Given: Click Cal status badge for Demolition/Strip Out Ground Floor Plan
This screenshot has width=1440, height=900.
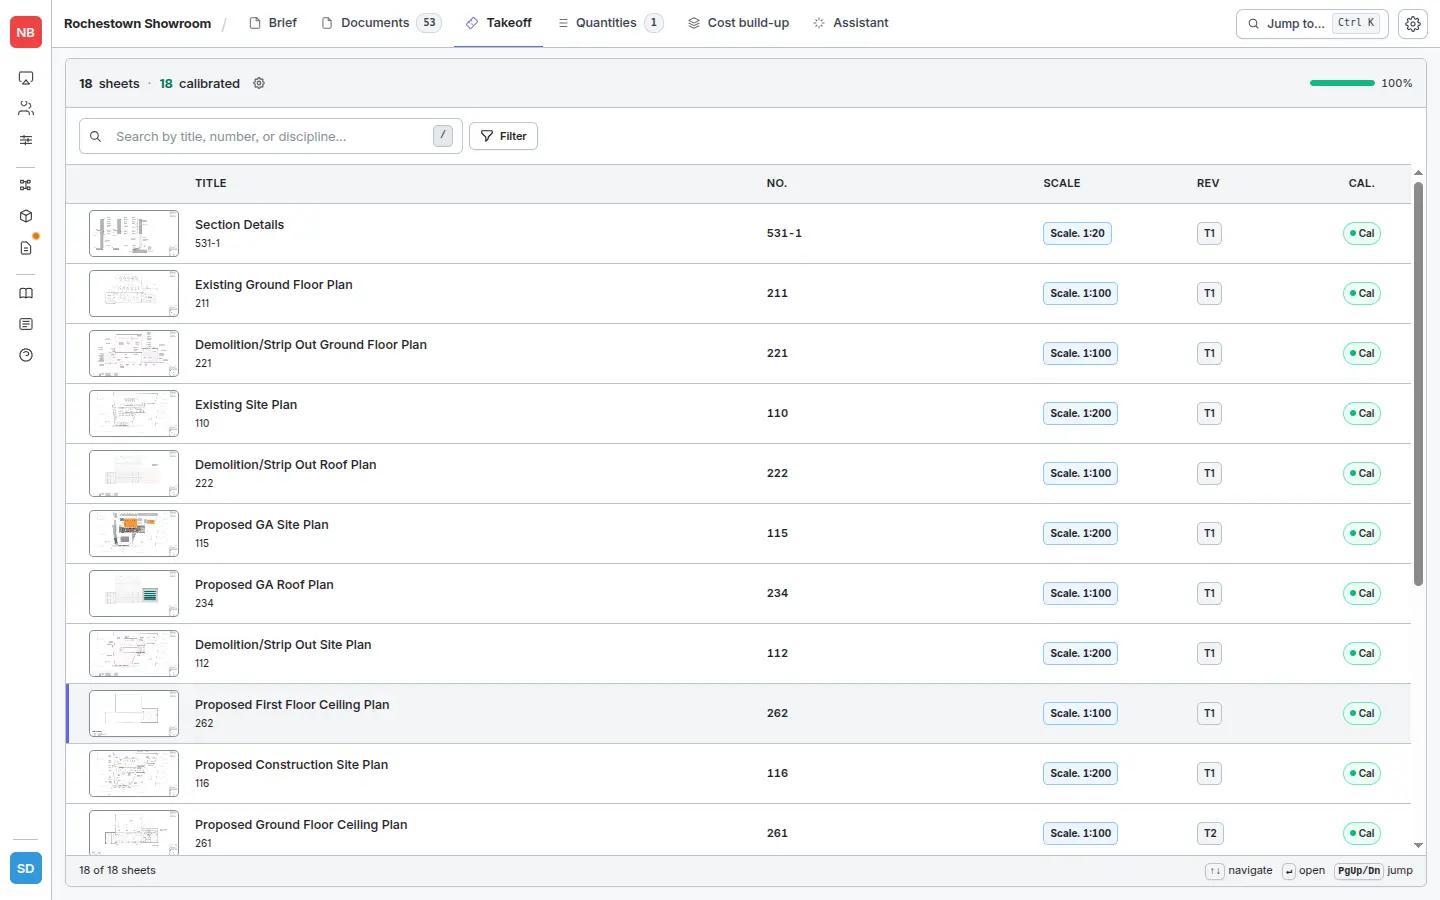Looking at the screenshot, I should tap(1361, 353).
